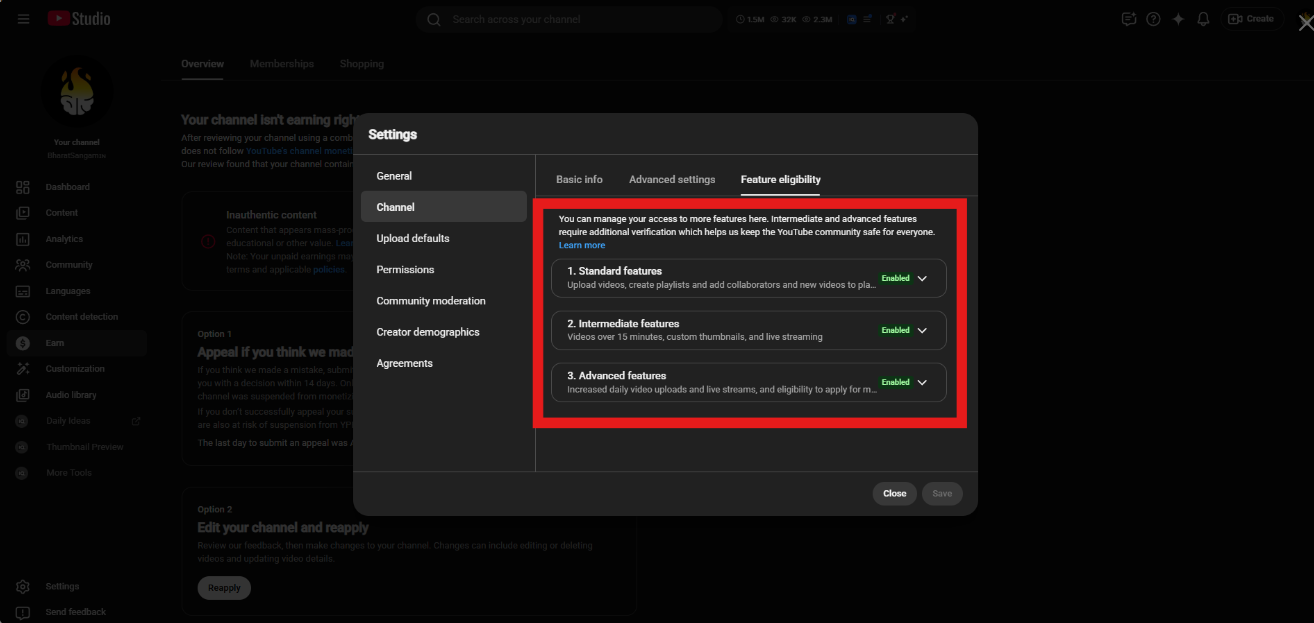
Task: Click the '1. Standard features' heading
Action: [x=614, y=271]
